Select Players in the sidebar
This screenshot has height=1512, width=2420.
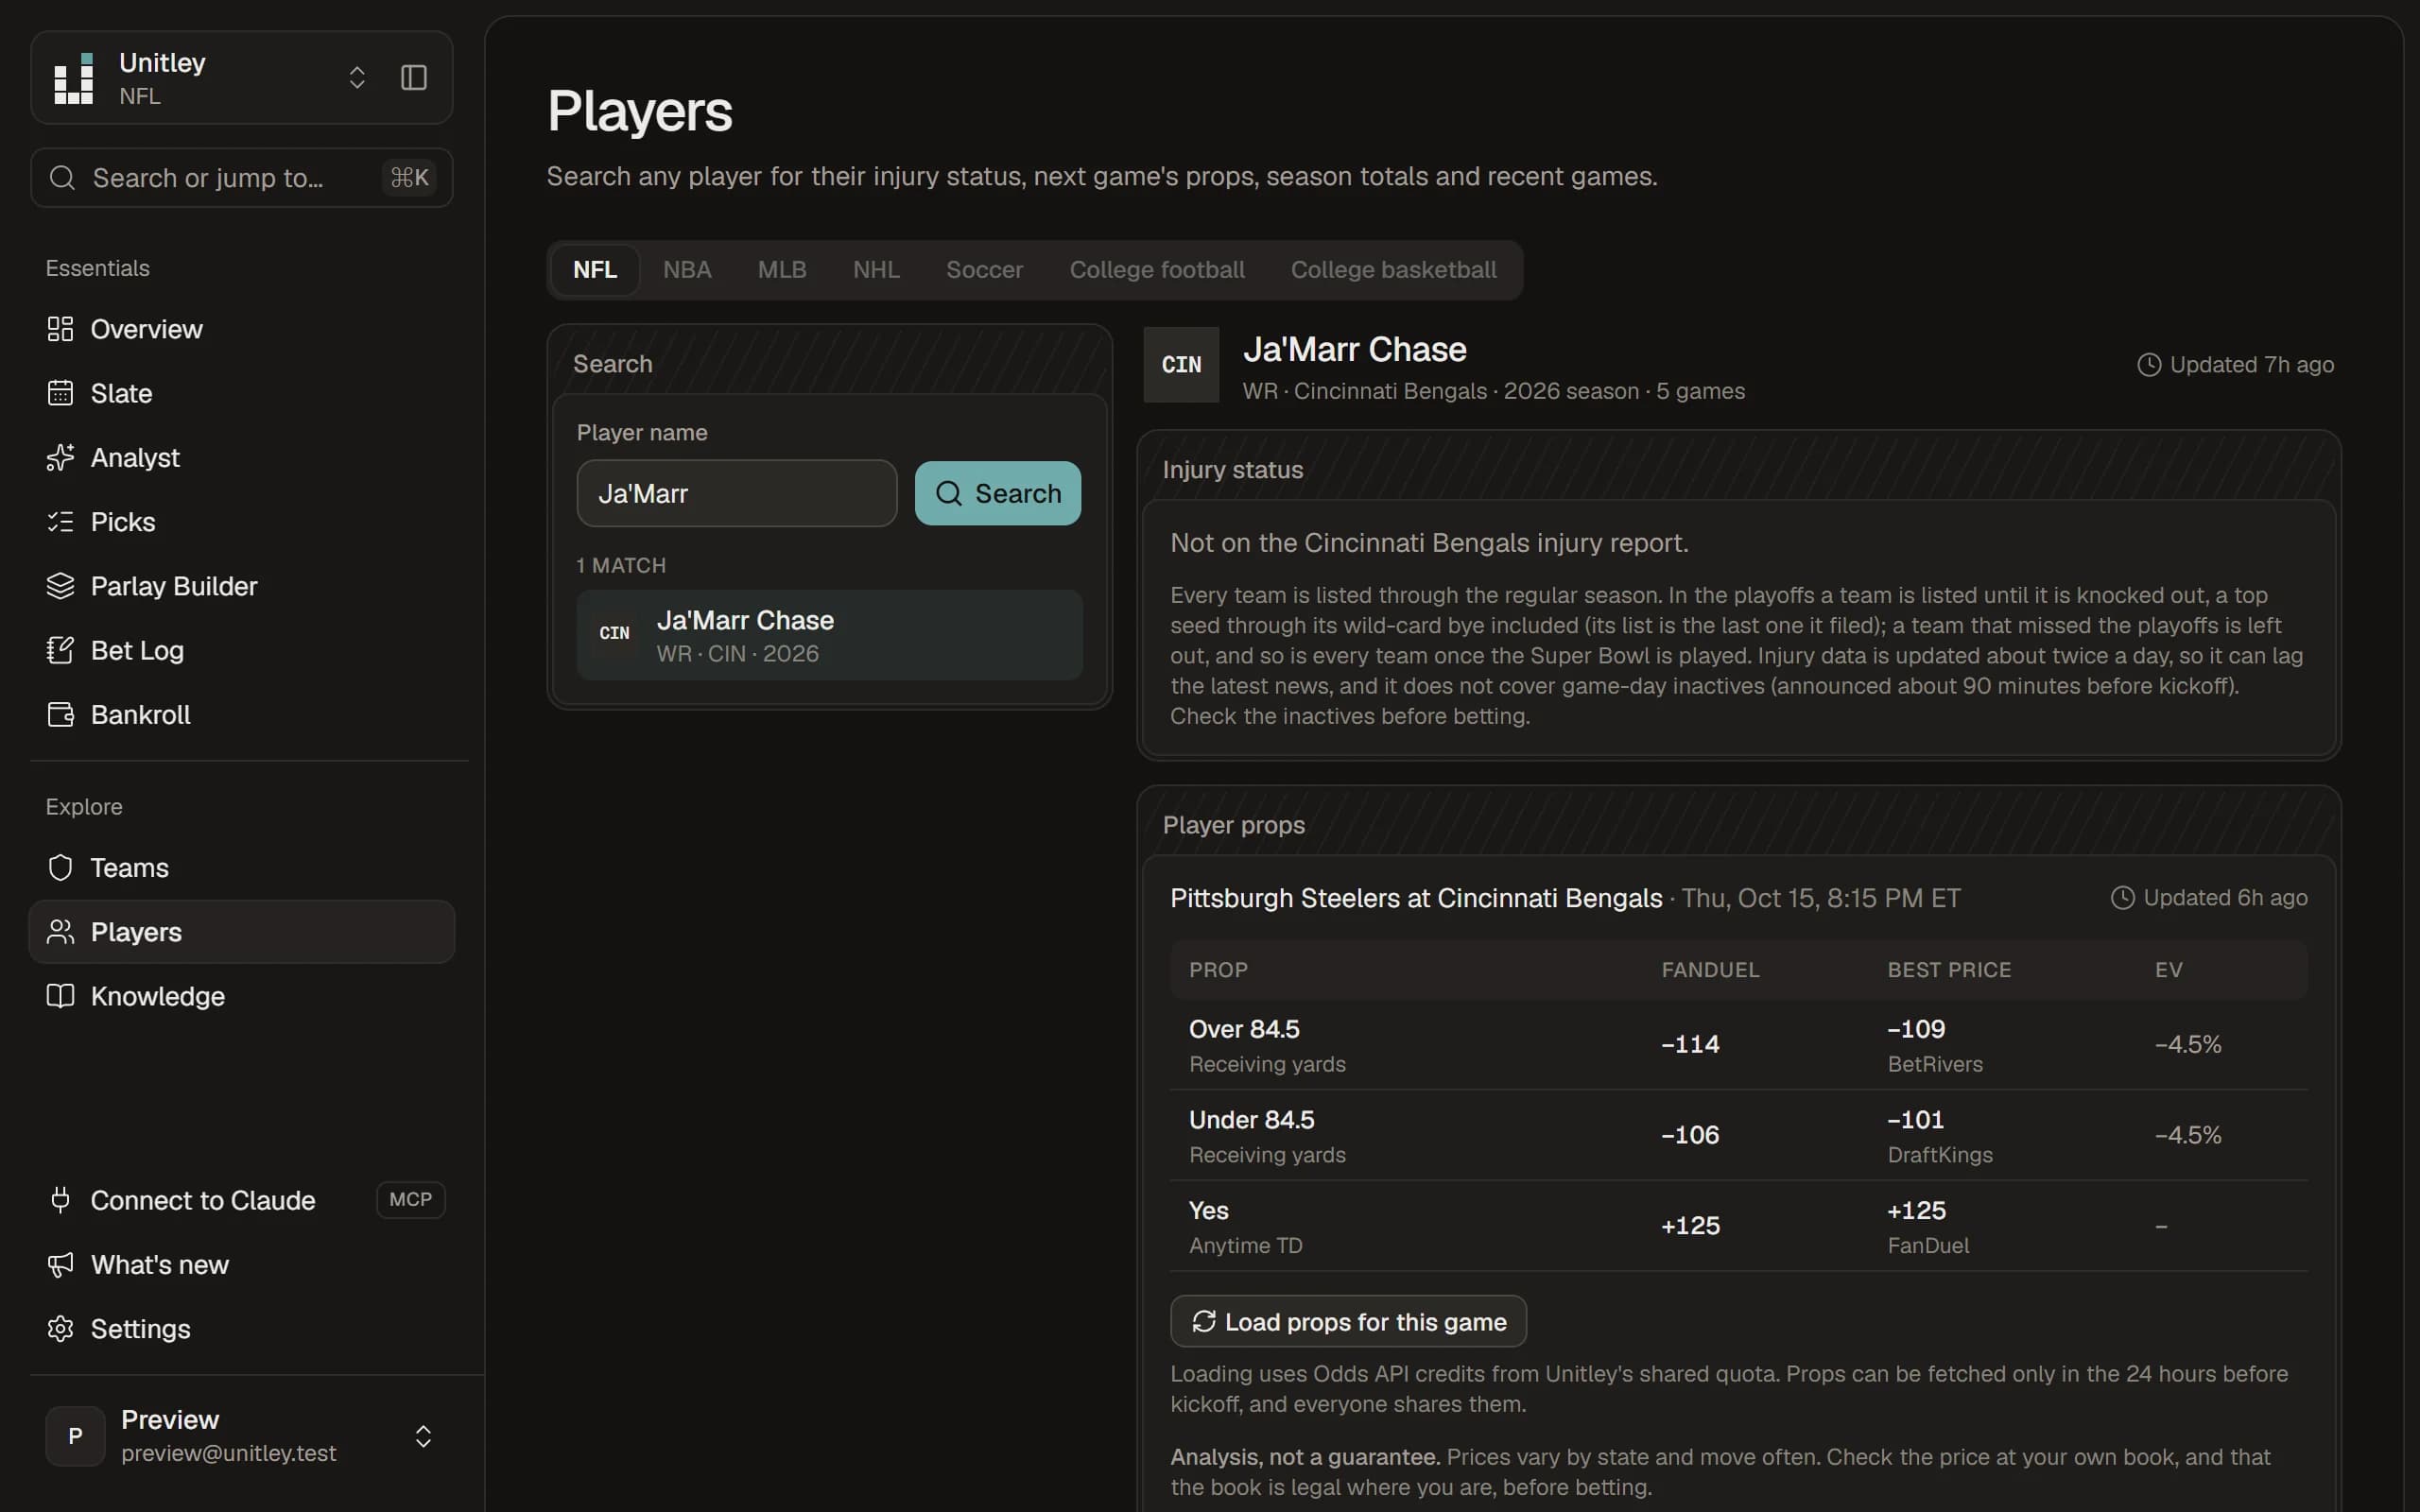pyautogui.click(x=242, y=932)
